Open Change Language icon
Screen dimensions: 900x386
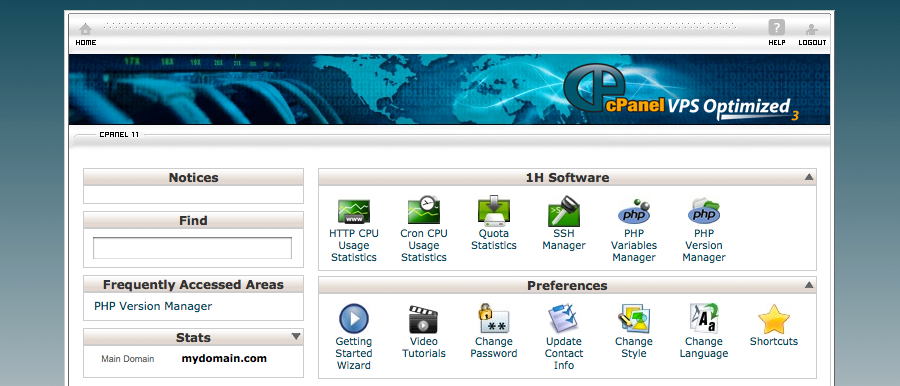[704, 319]
